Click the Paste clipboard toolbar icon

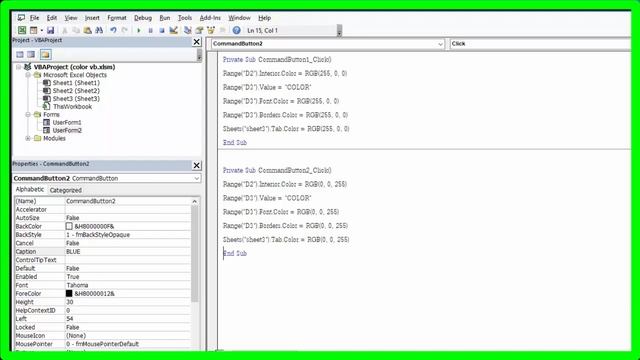[87, 30]
